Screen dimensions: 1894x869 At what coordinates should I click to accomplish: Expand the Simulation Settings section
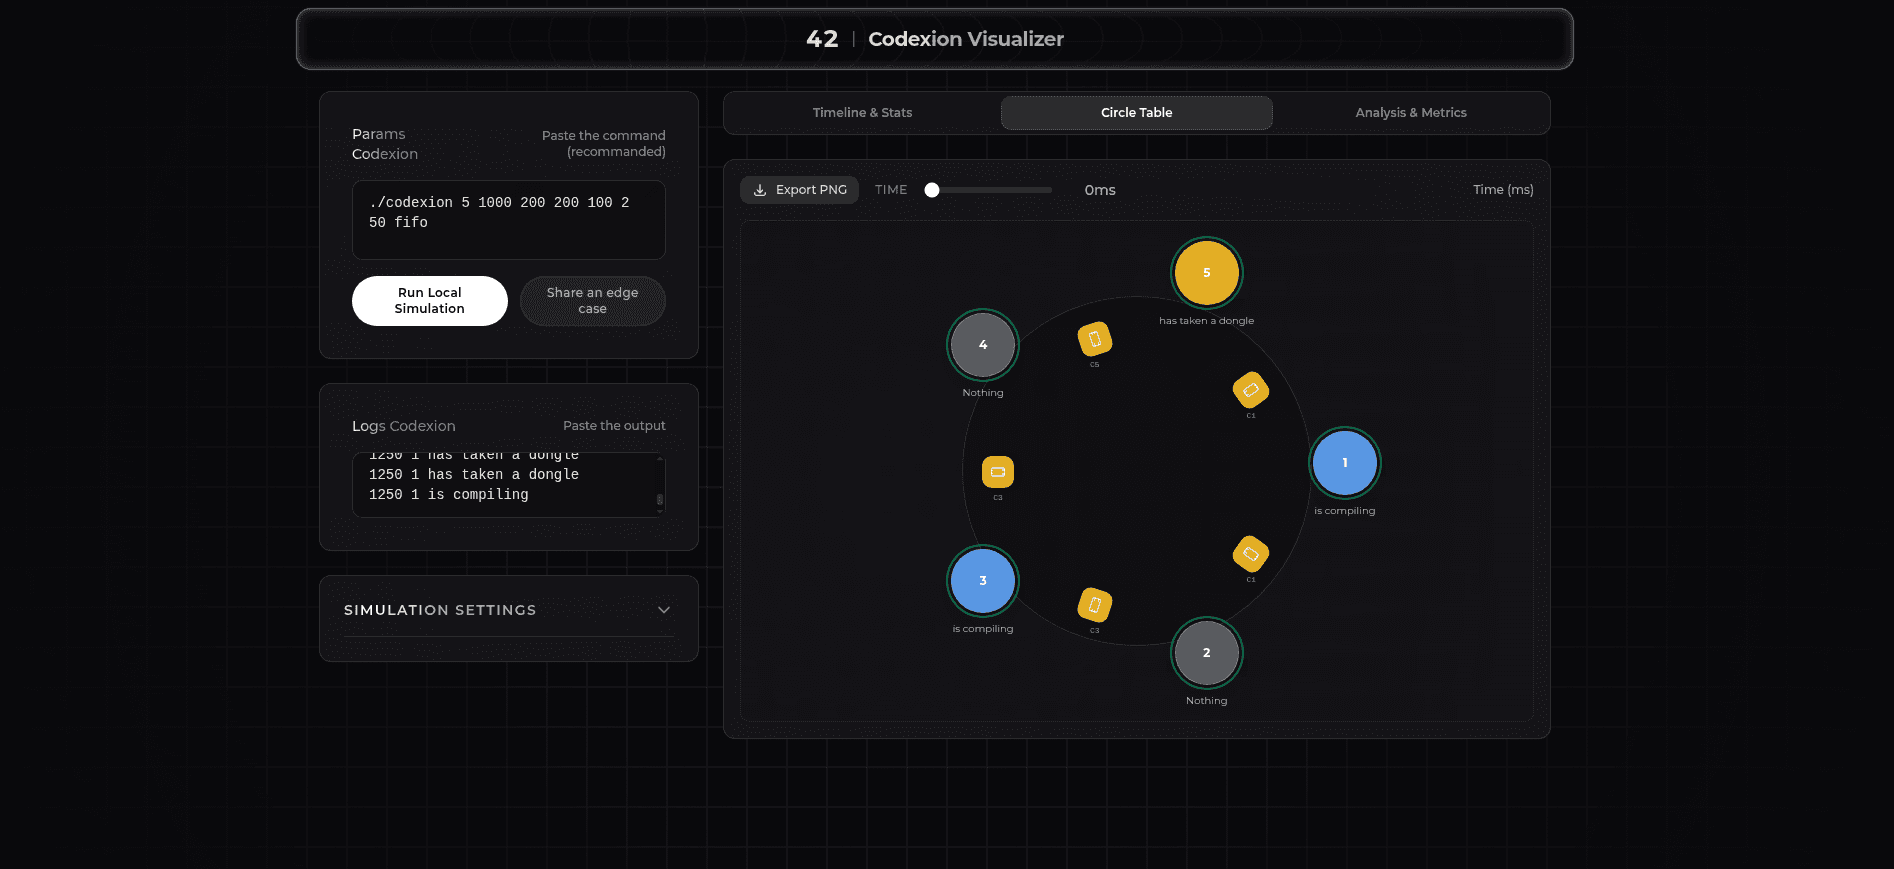[508, 610]
